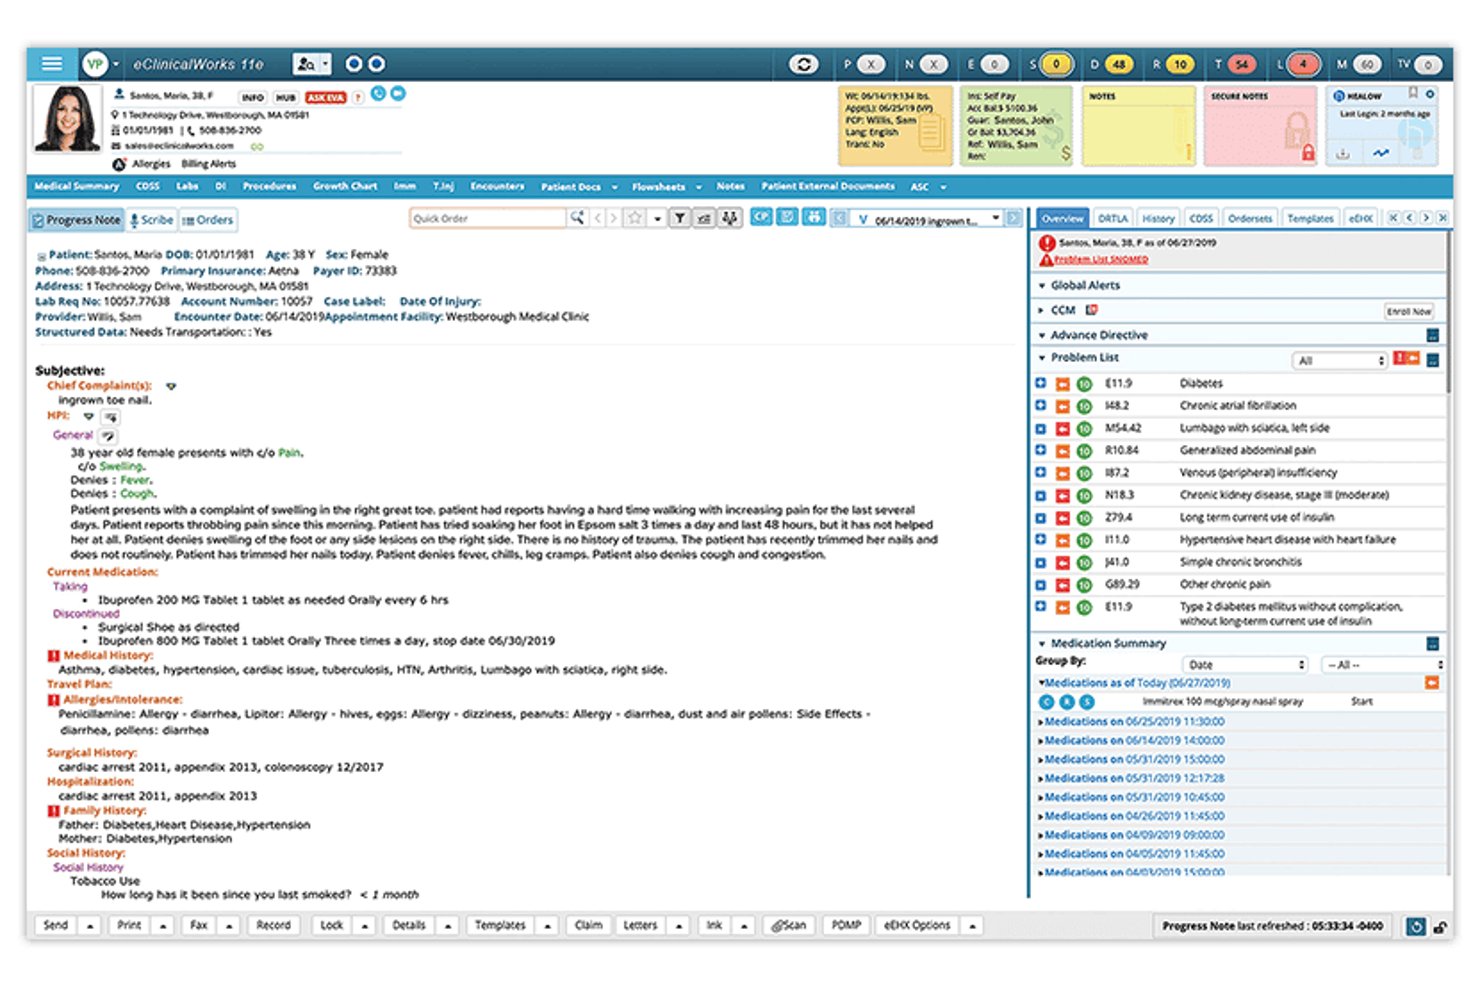Expand the CCM section
Screen dimensions: 1480x987
[x=1041, y=311]
